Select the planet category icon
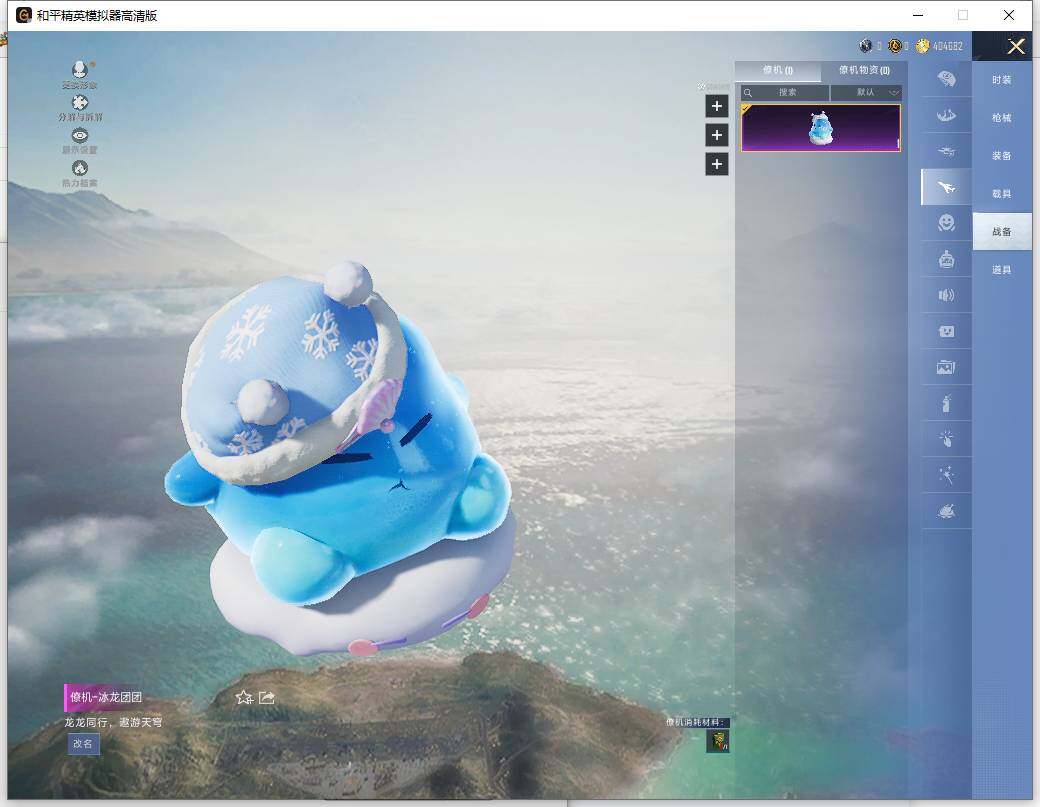The image size is (1040, 807). coord(946,511)
